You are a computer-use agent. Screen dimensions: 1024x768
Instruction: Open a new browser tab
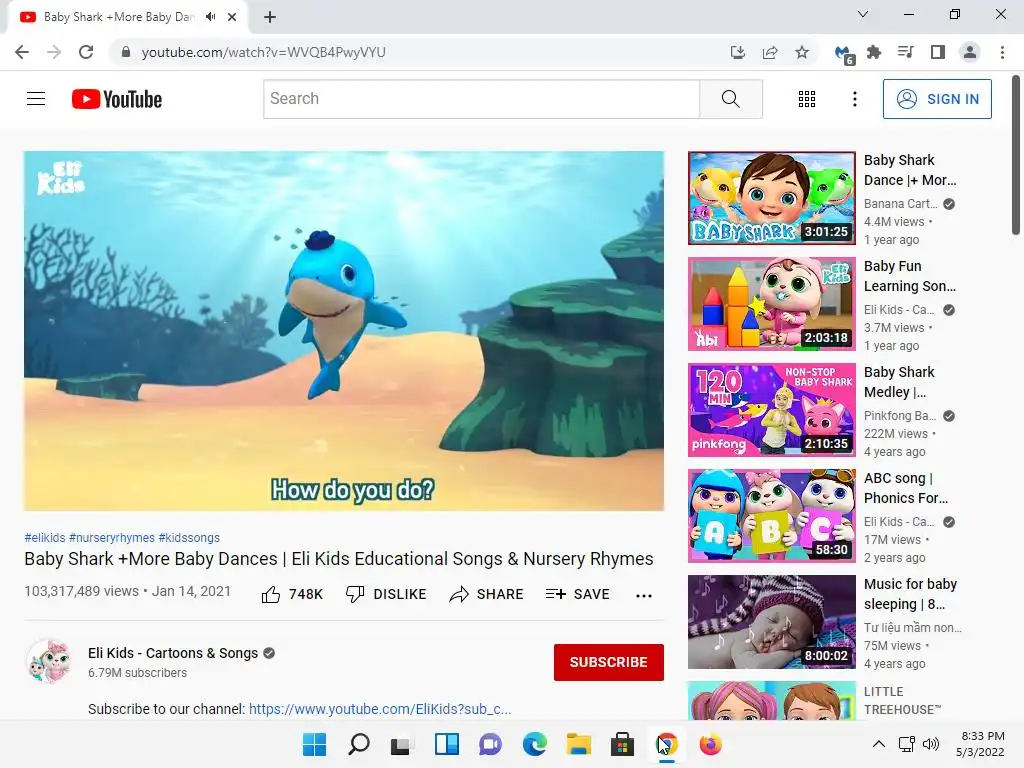point(270,17)
